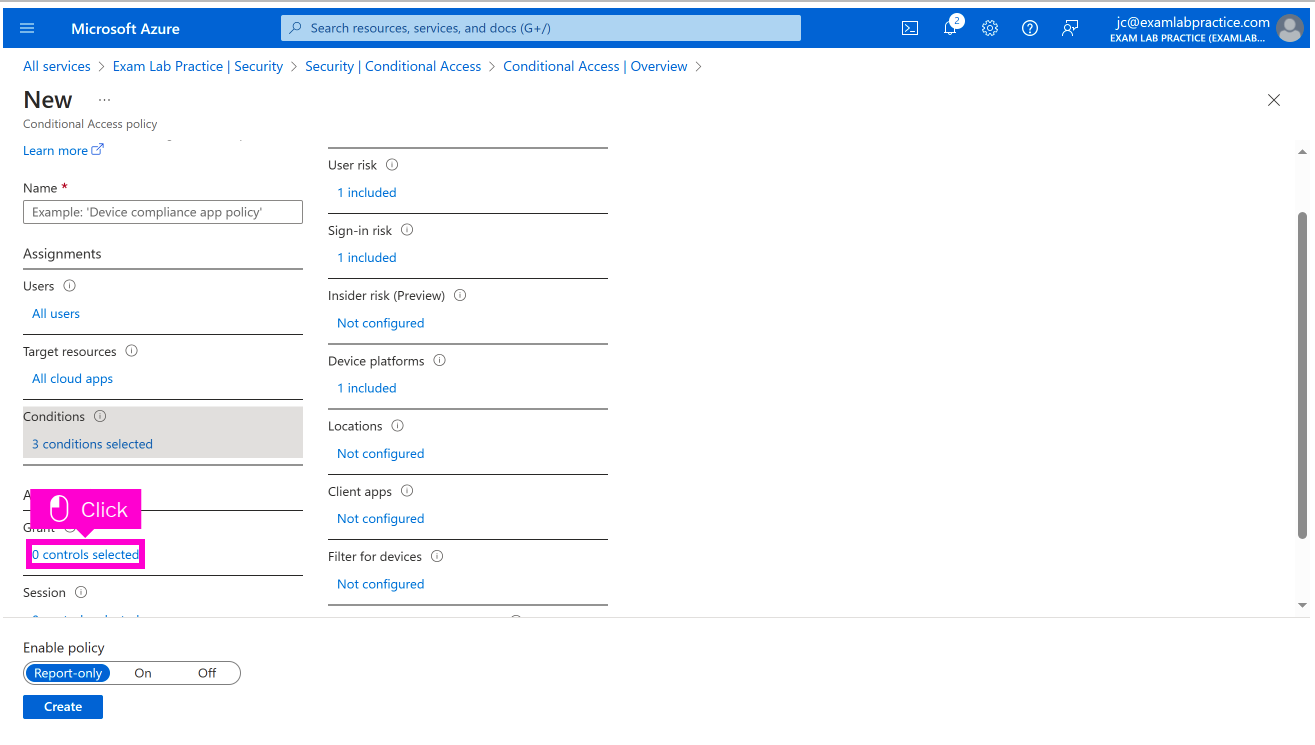The height and width of the screenshot is (745, 1315).
Task: Open the '3 conditions selected' section
Action: click(92, 444)
